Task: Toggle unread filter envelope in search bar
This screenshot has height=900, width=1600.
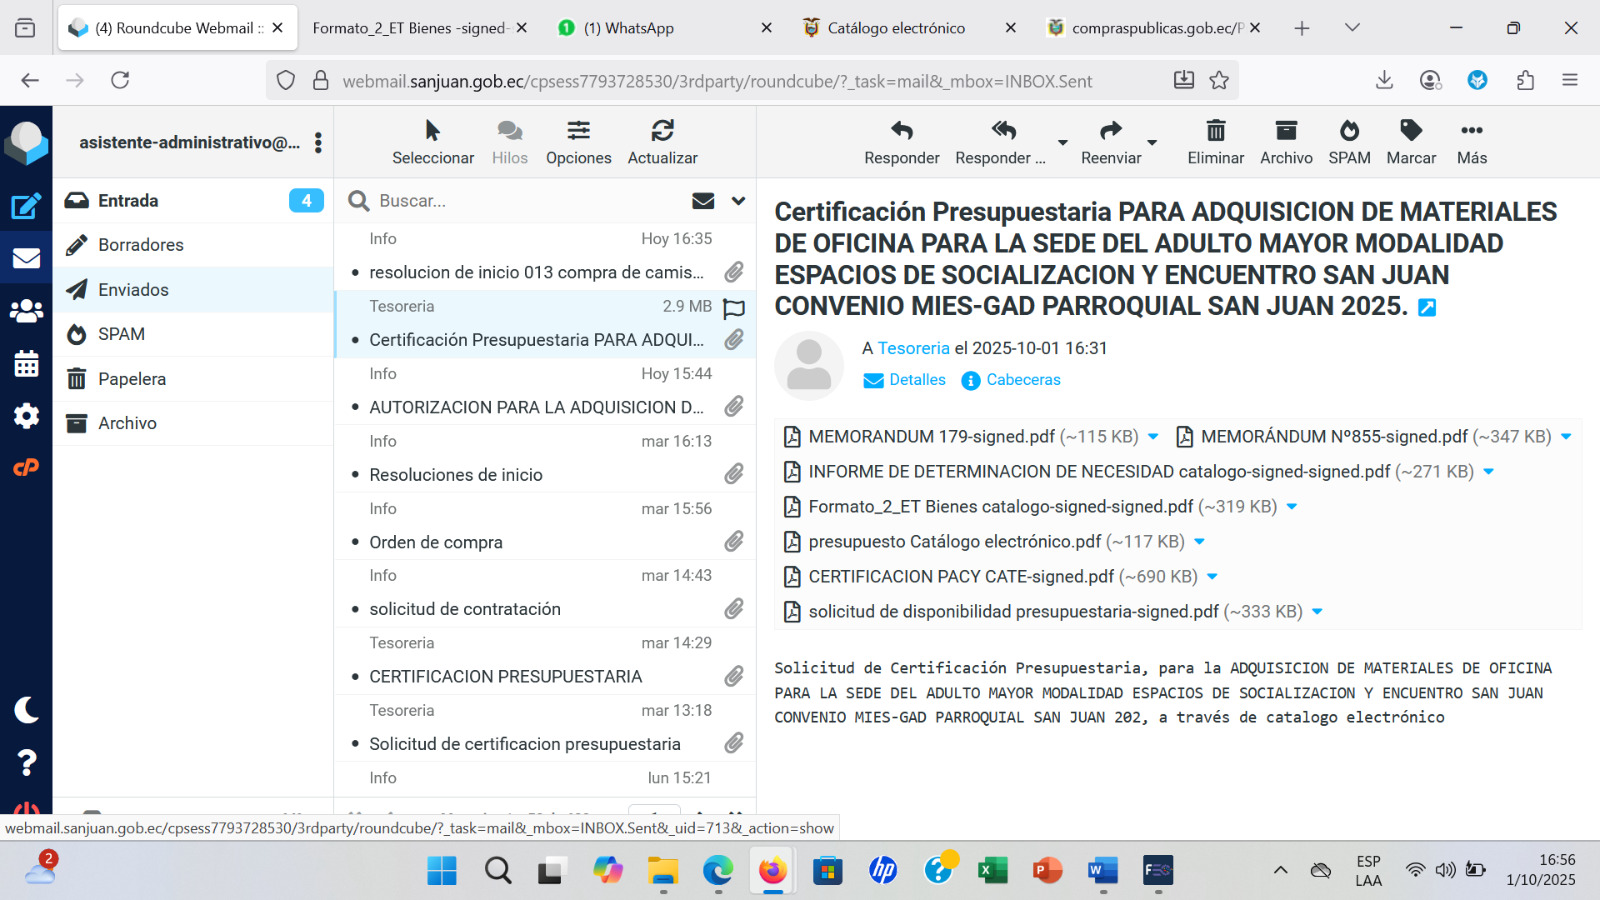Action: point(703,201)
